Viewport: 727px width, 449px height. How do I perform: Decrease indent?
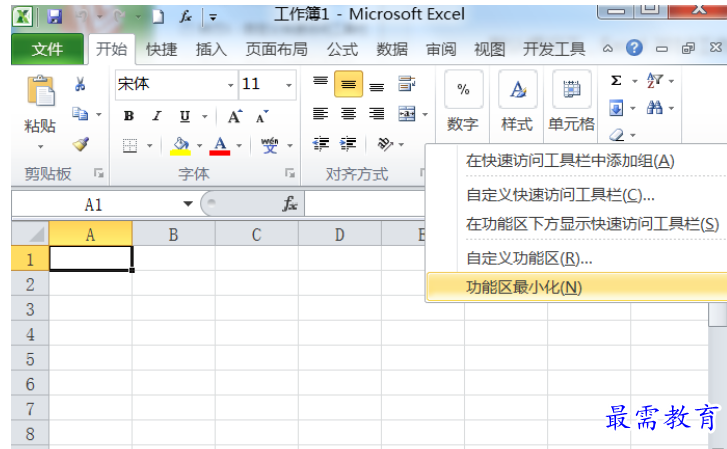pos(321,144)
